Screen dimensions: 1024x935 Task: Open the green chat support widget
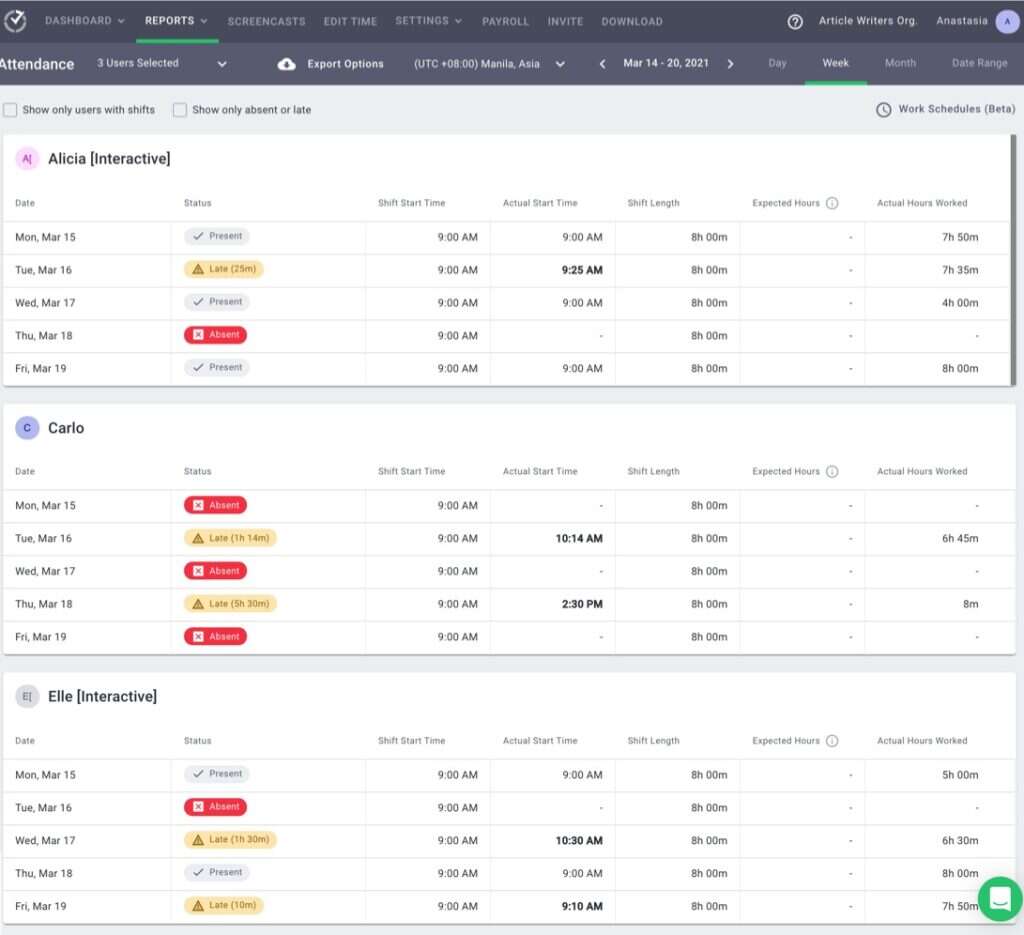(x=999, y=898)
